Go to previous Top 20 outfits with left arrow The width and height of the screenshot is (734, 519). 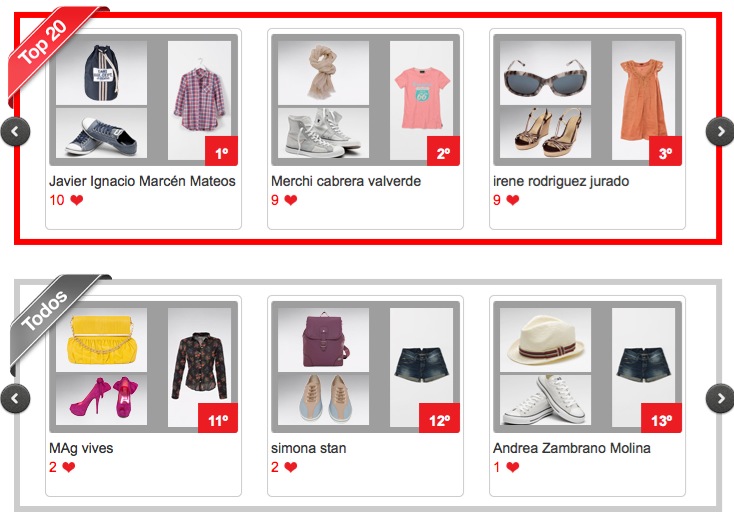[x=15, y=131]
